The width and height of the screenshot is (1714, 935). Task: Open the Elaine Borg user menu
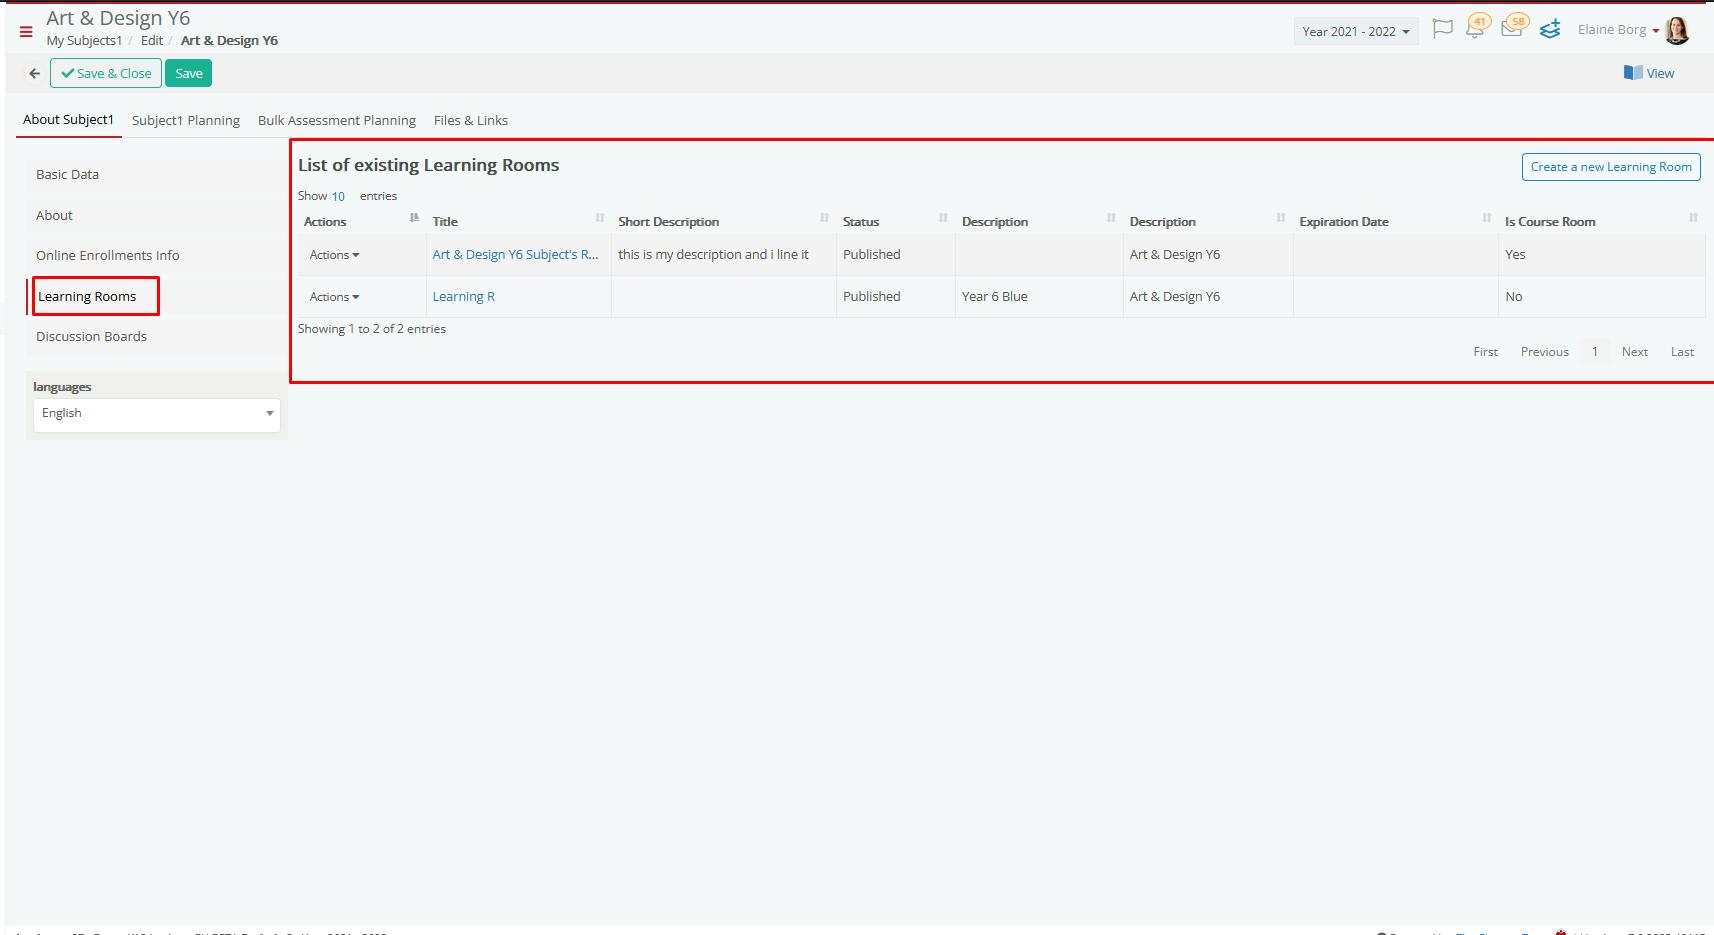(1618, 30)
